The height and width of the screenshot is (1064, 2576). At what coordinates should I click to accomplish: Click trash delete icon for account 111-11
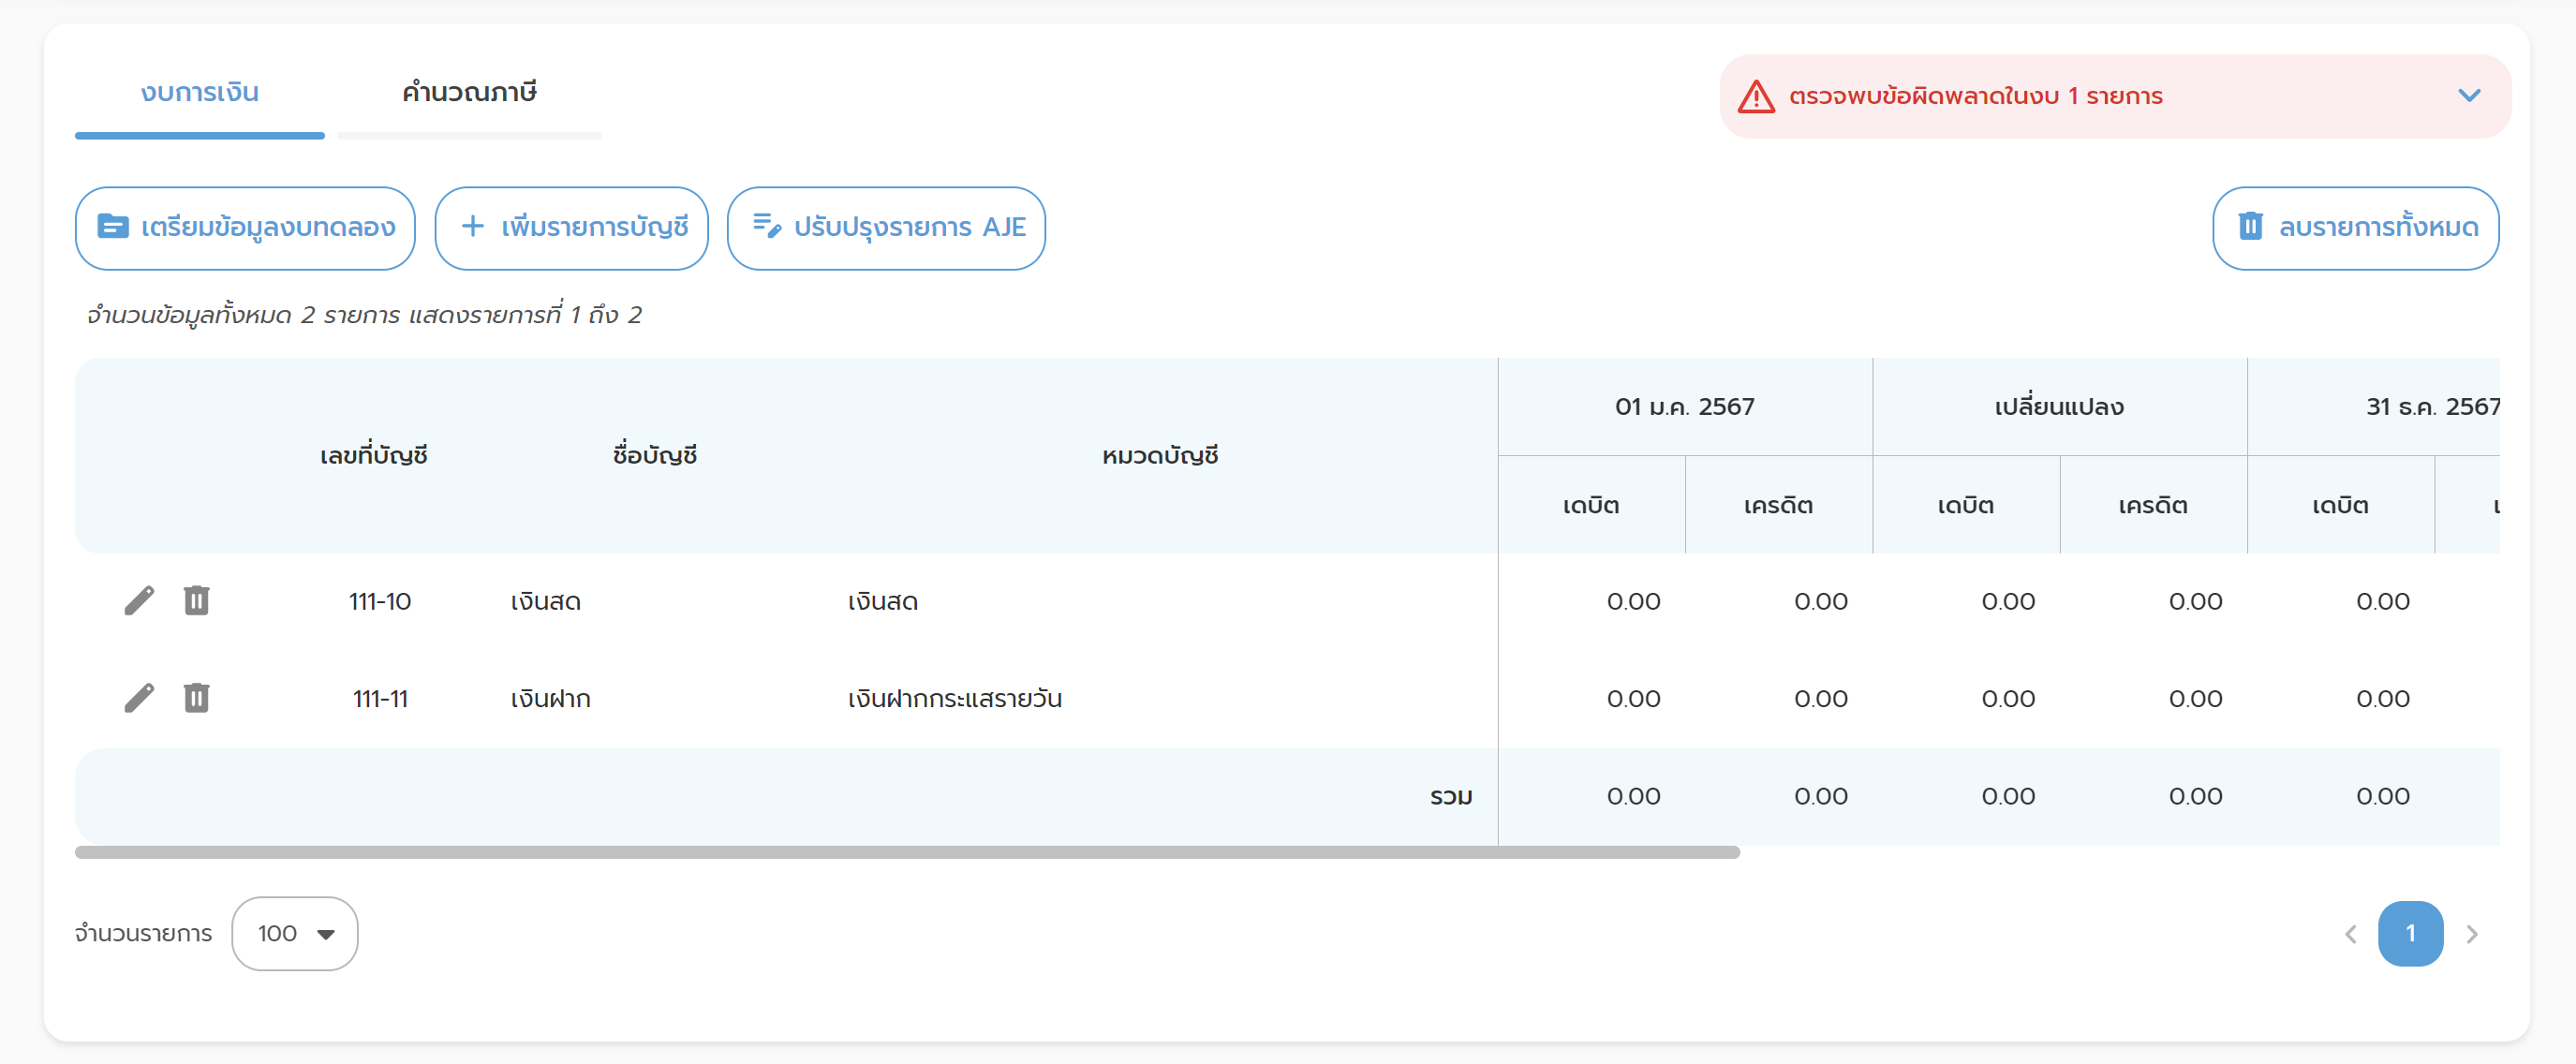click(x=196, y=698)
